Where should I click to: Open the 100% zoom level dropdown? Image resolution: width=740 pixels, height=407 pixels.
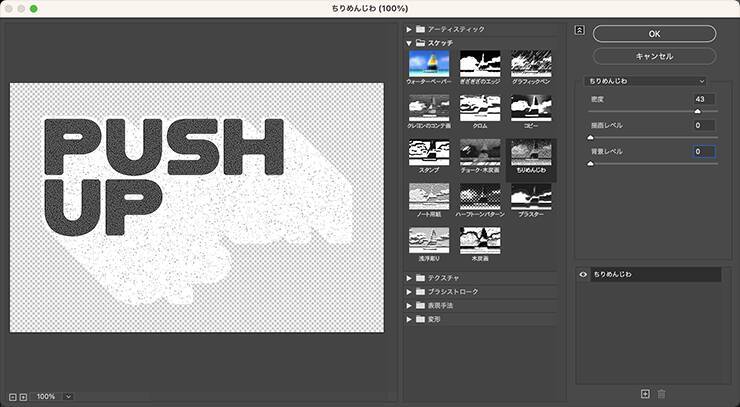[68, 397]
